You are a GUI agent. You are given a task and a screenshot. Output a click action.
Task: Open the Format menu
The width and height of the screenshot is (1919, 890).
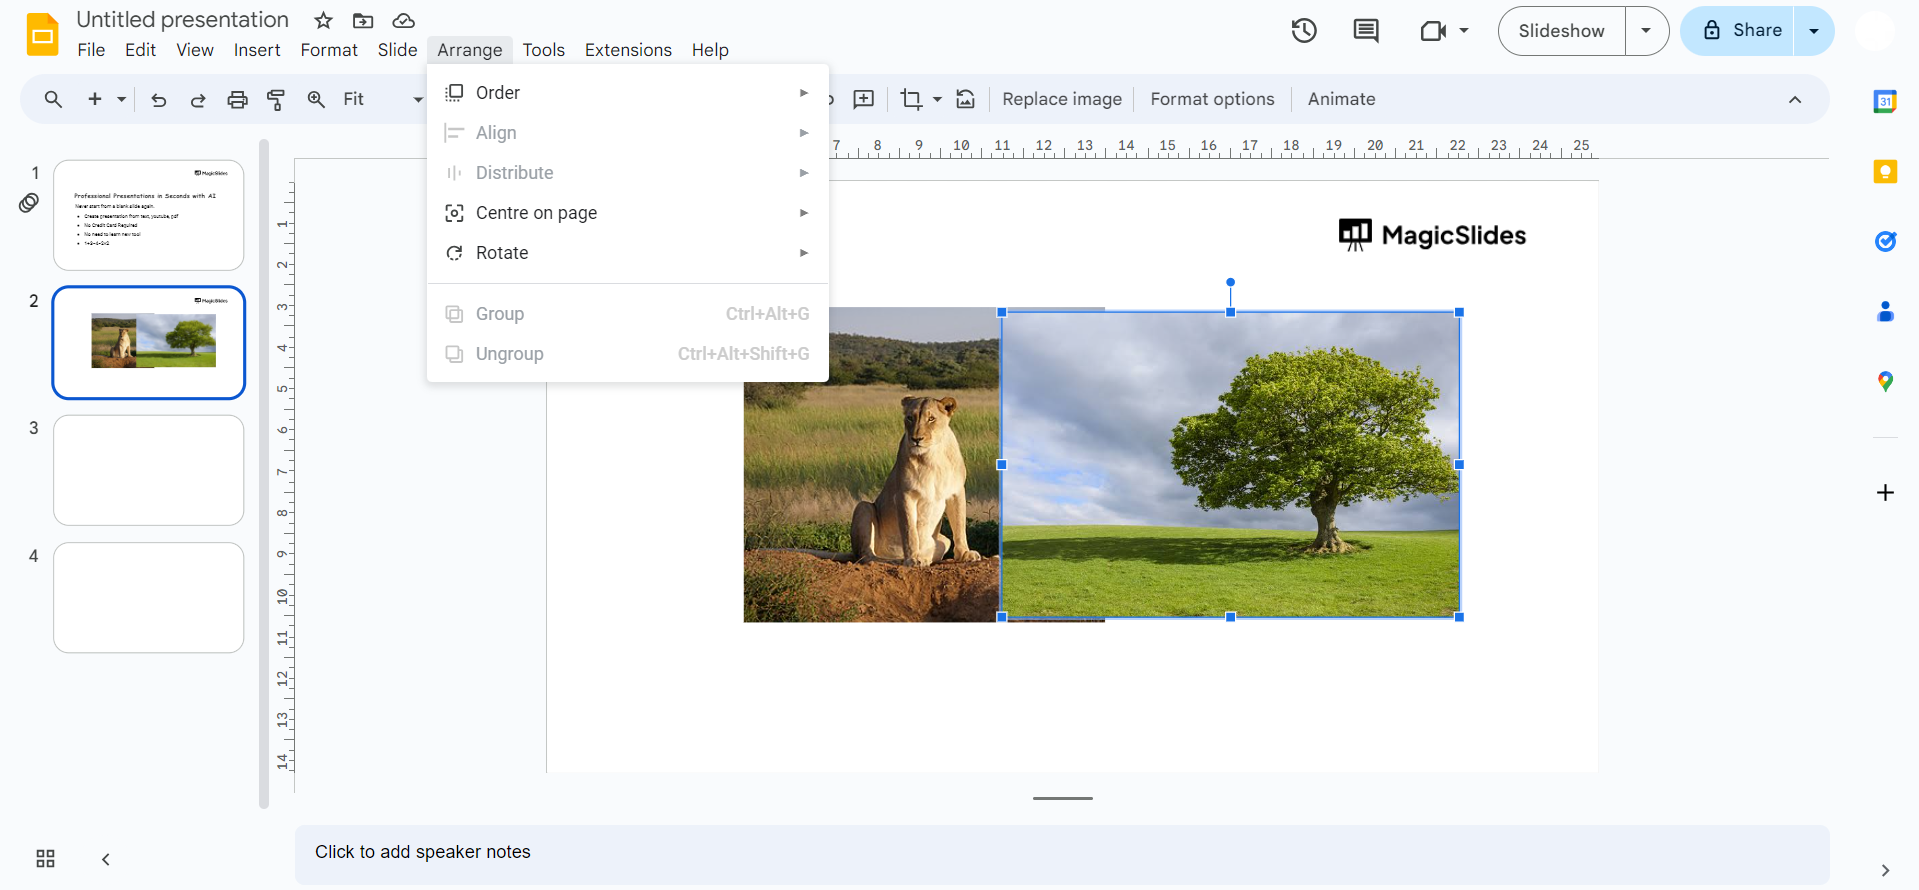coord(329,50)
